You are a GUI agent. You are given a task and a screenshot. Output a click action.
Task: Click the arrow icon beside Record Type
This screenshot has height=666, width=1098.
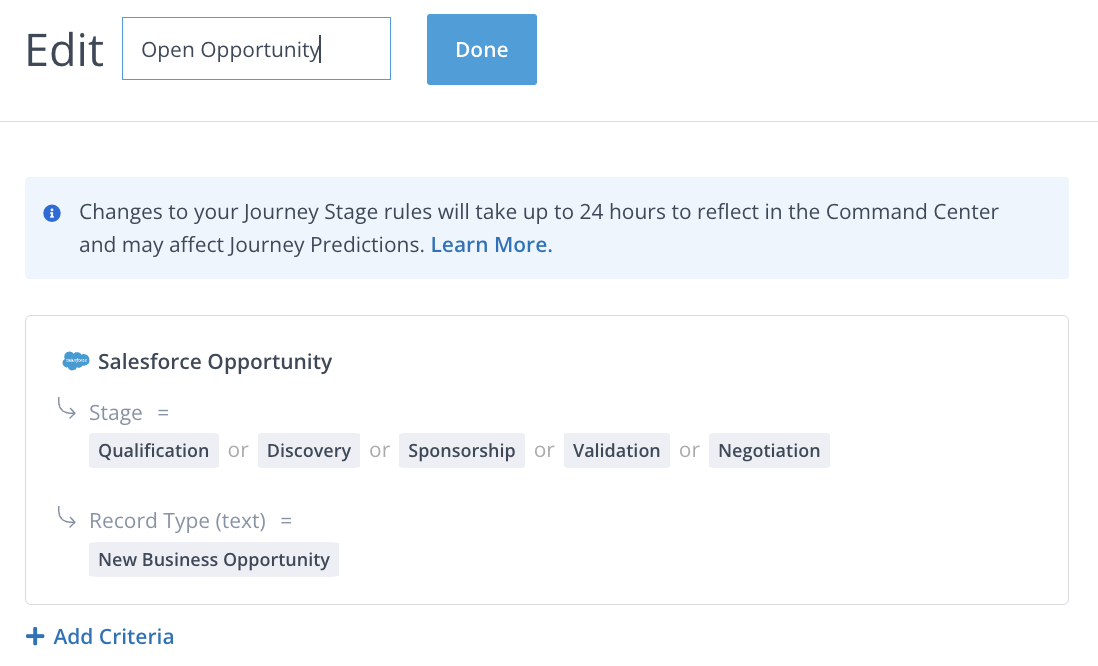click(x=66, y=517)
